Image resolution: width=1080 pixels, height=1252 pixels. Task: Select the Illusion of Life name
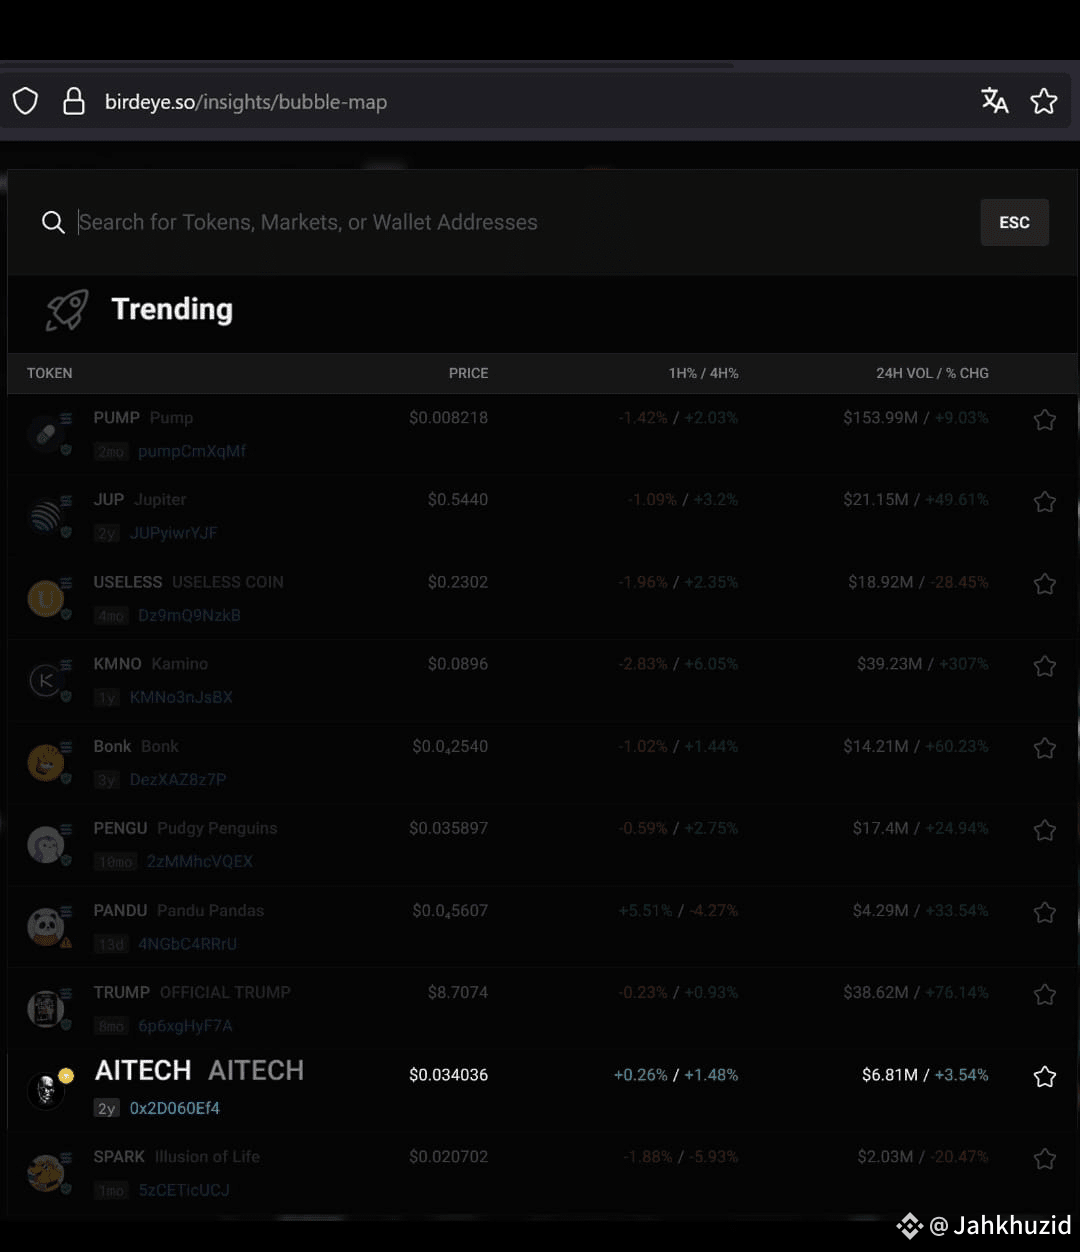207,1156
